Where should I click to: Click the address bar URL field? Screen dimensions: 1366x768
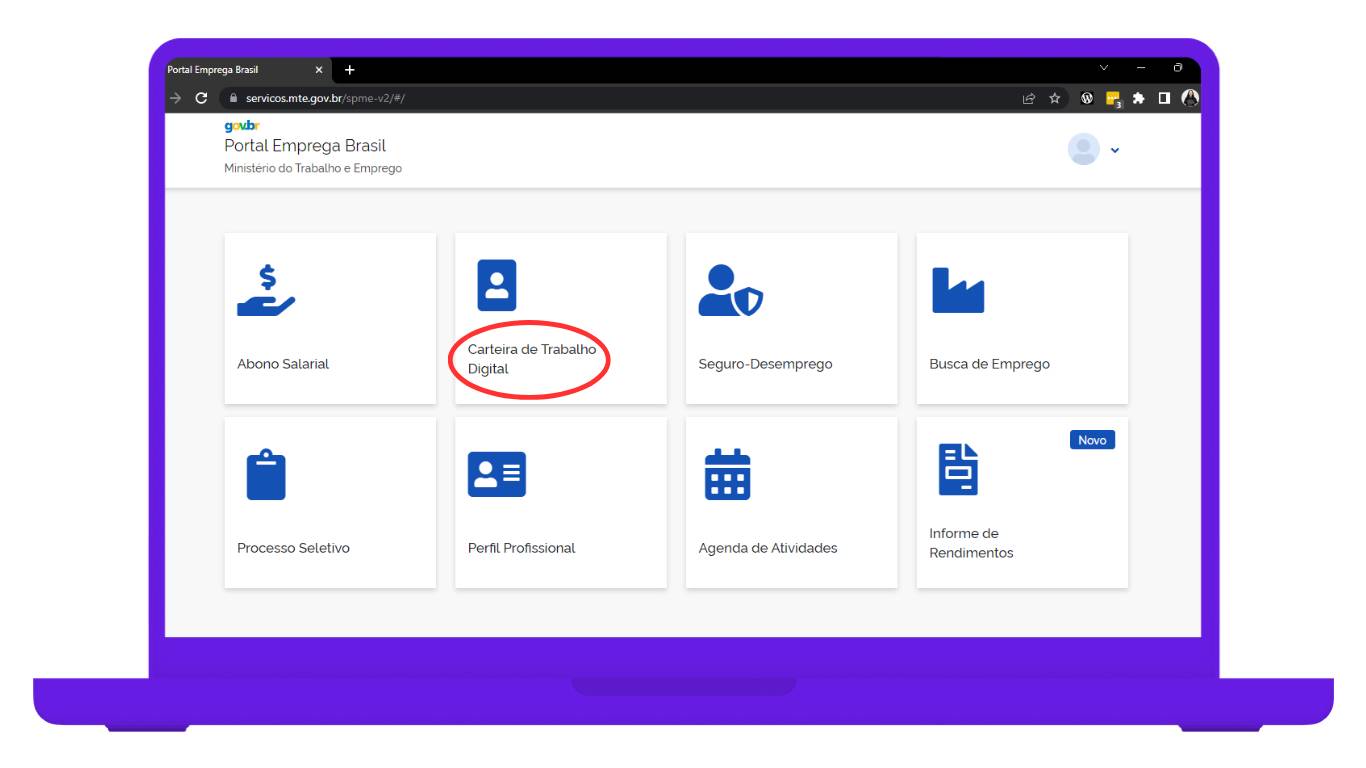(600, 98)
